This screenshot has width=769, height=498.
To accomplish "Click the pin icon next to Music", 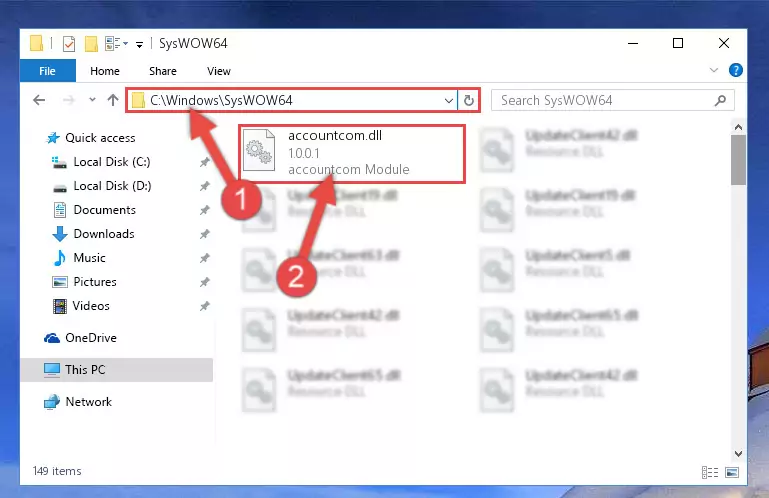I will (205, 258).
